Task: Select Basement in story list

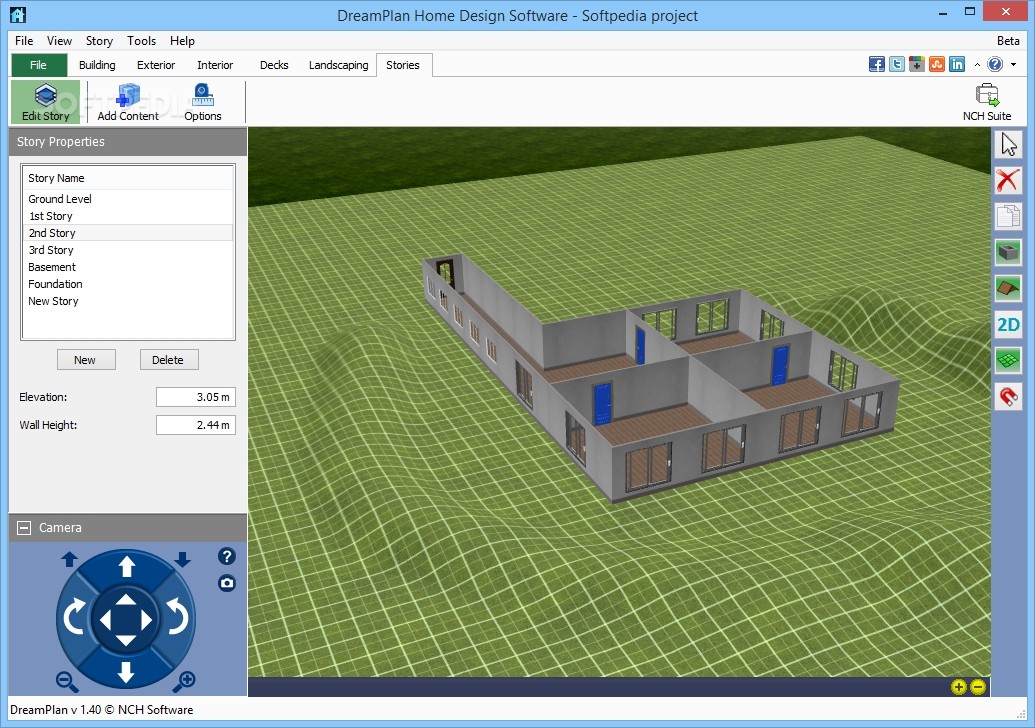Action: [128, 267]
